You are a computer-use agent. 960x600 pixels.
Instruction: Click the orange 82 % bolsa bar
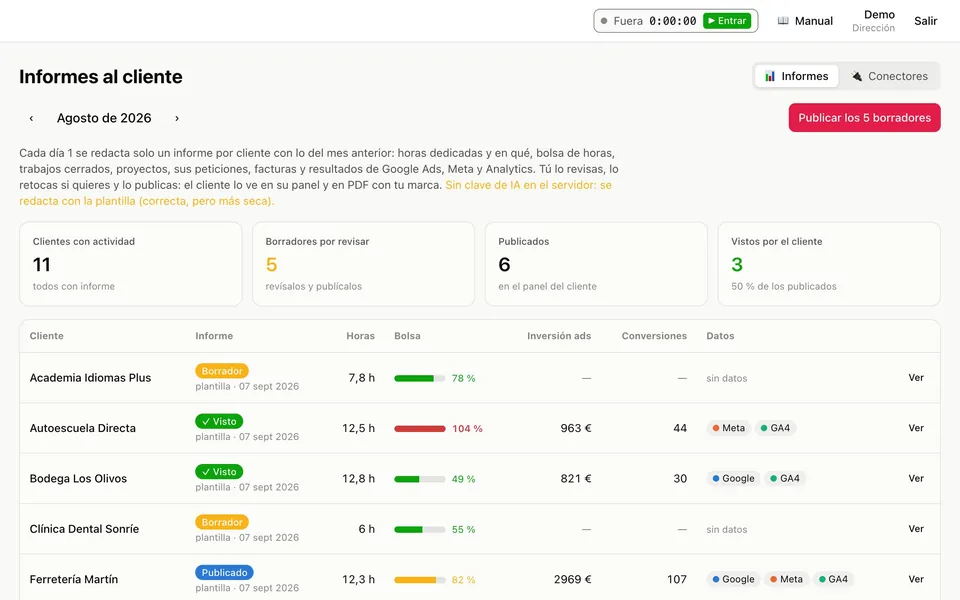pyautogui.click(x=419, y=580)
